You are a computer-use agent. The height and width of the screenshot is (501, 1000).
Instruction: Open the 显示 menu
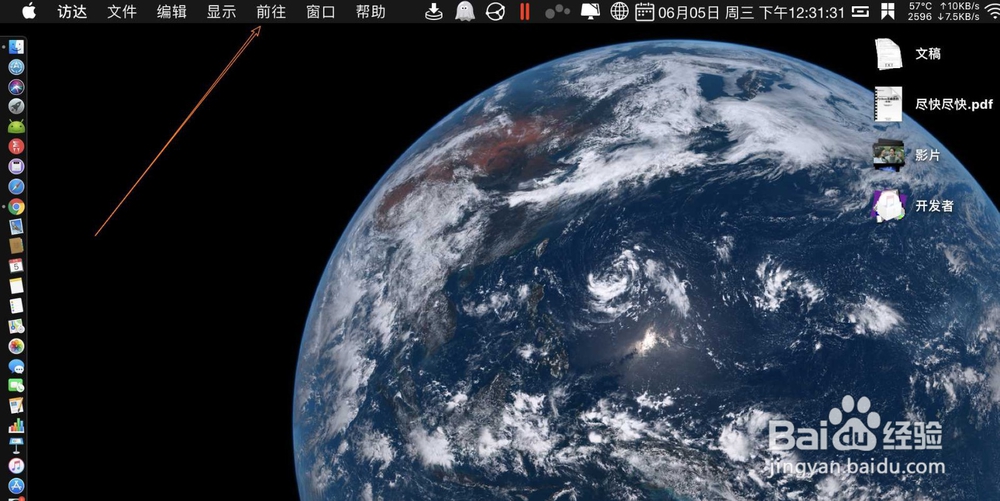point(221,11)
